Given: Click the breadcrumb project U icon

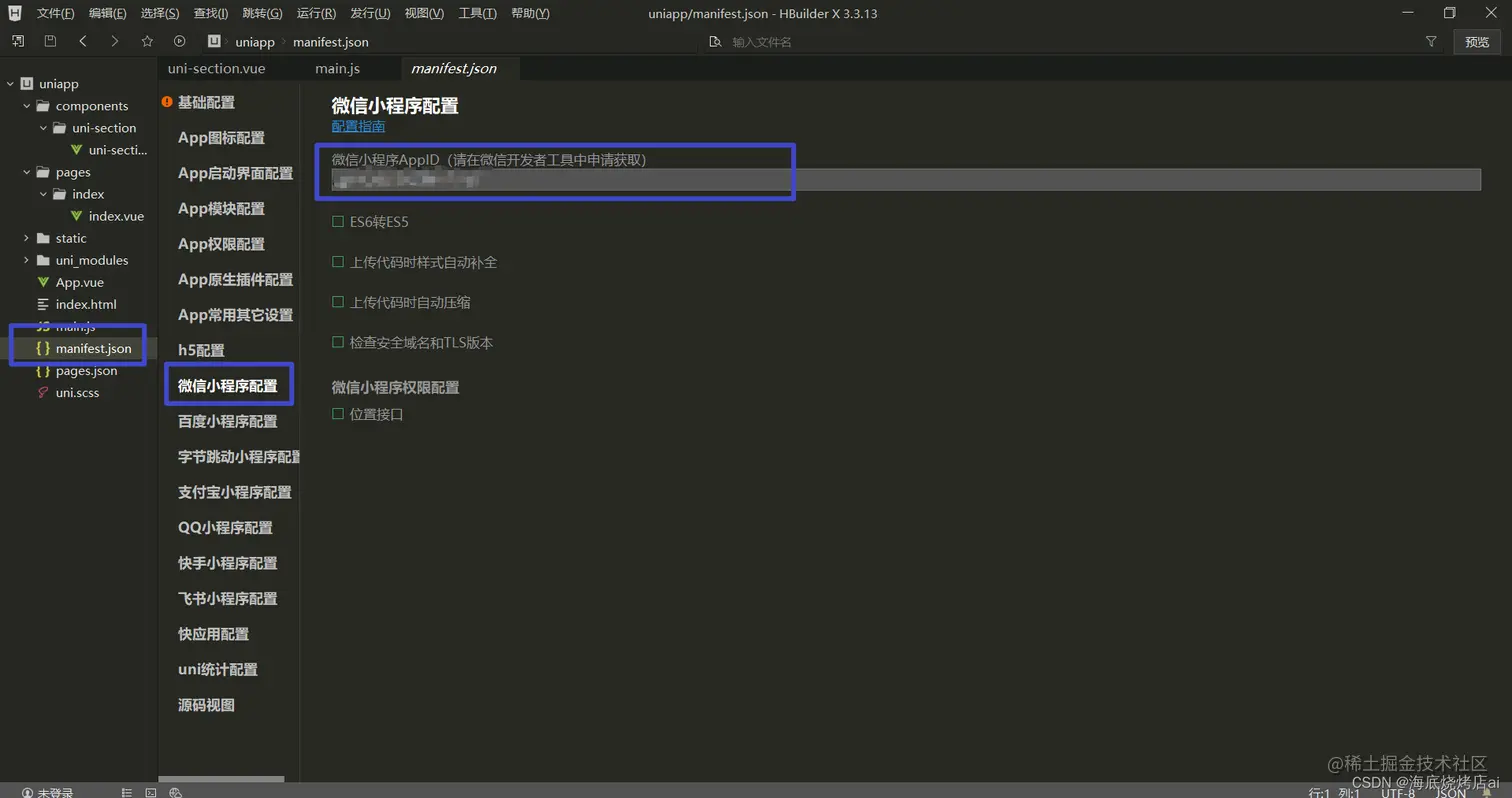Looking at the screenshot, I should tap(214, 41).
